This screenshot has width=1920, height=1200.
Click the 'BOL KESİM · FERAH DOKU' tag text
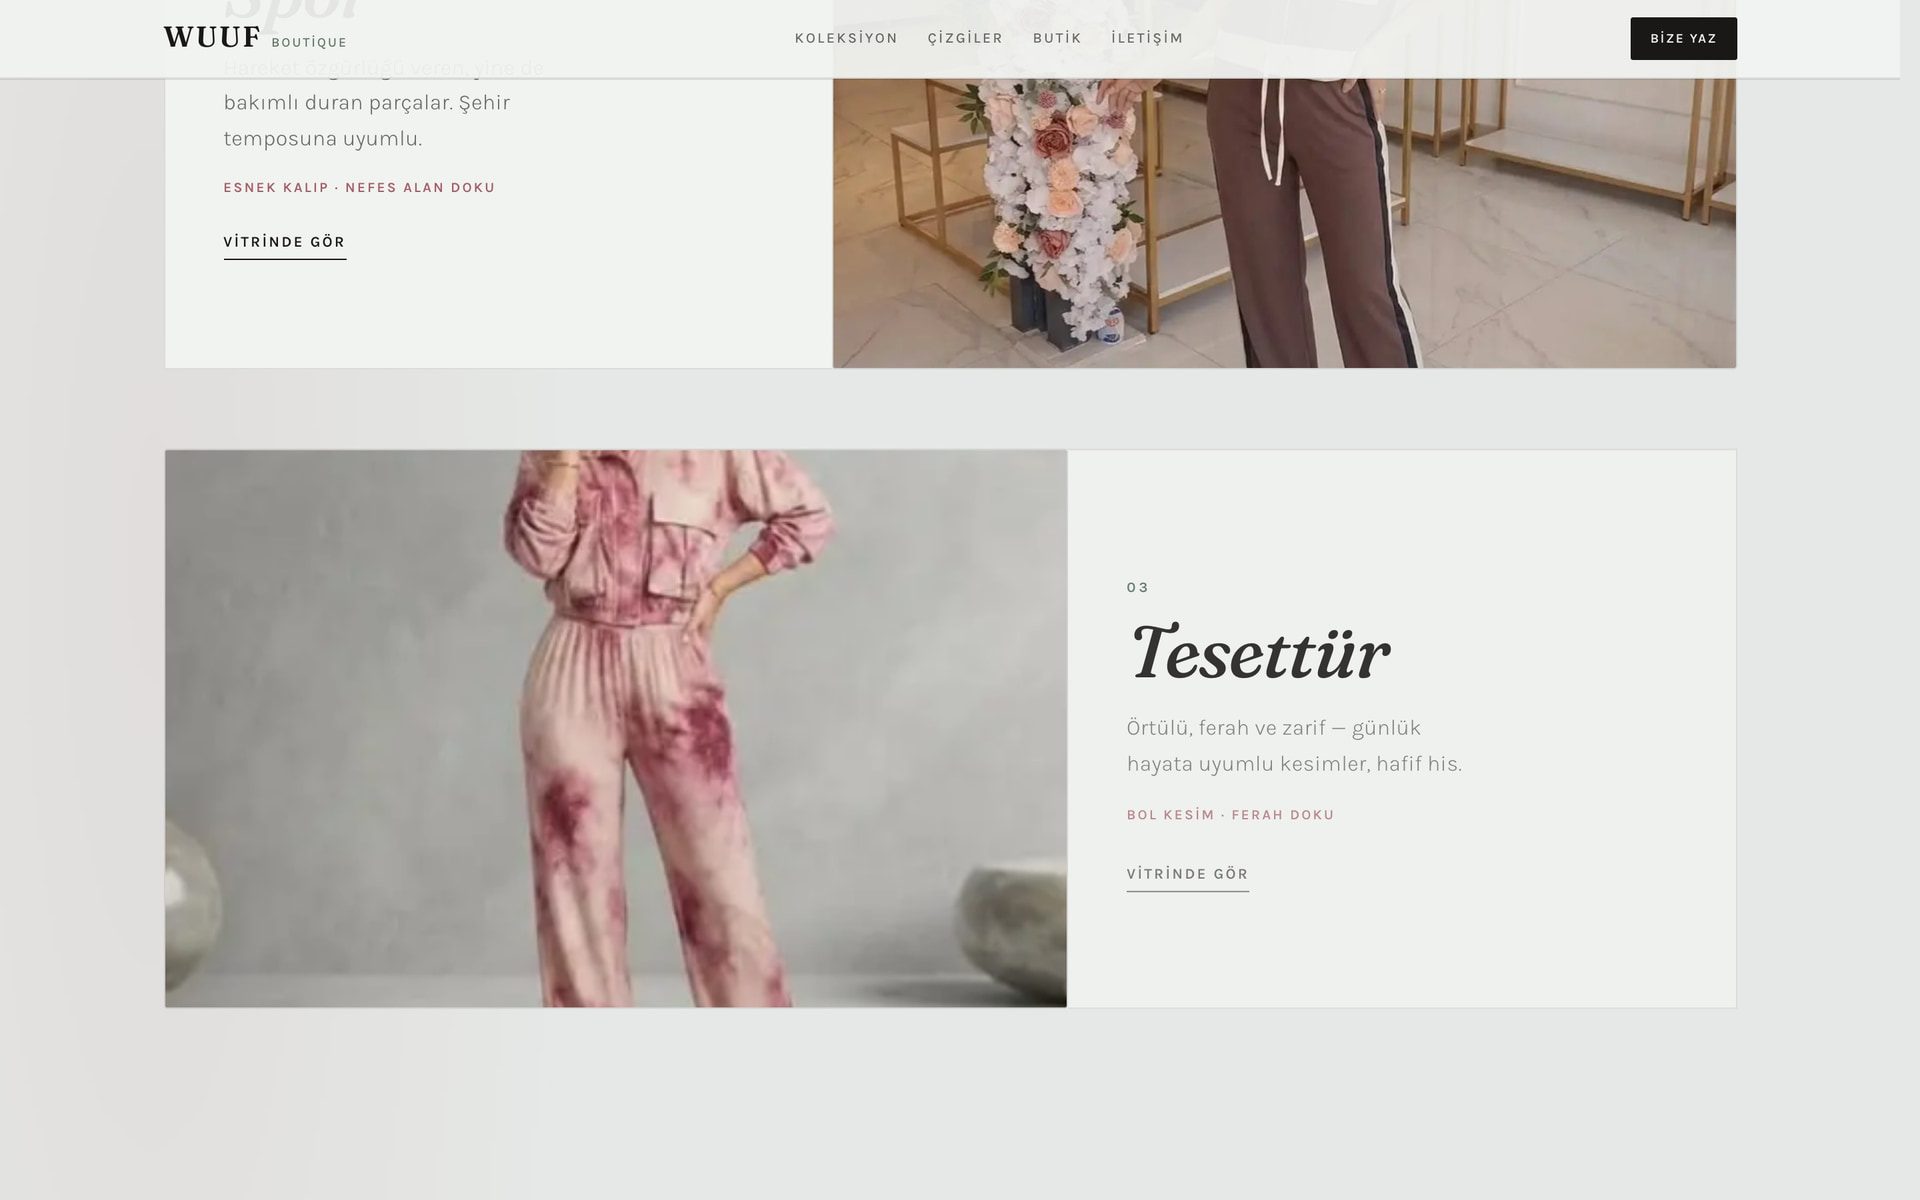pos(1230,815)
